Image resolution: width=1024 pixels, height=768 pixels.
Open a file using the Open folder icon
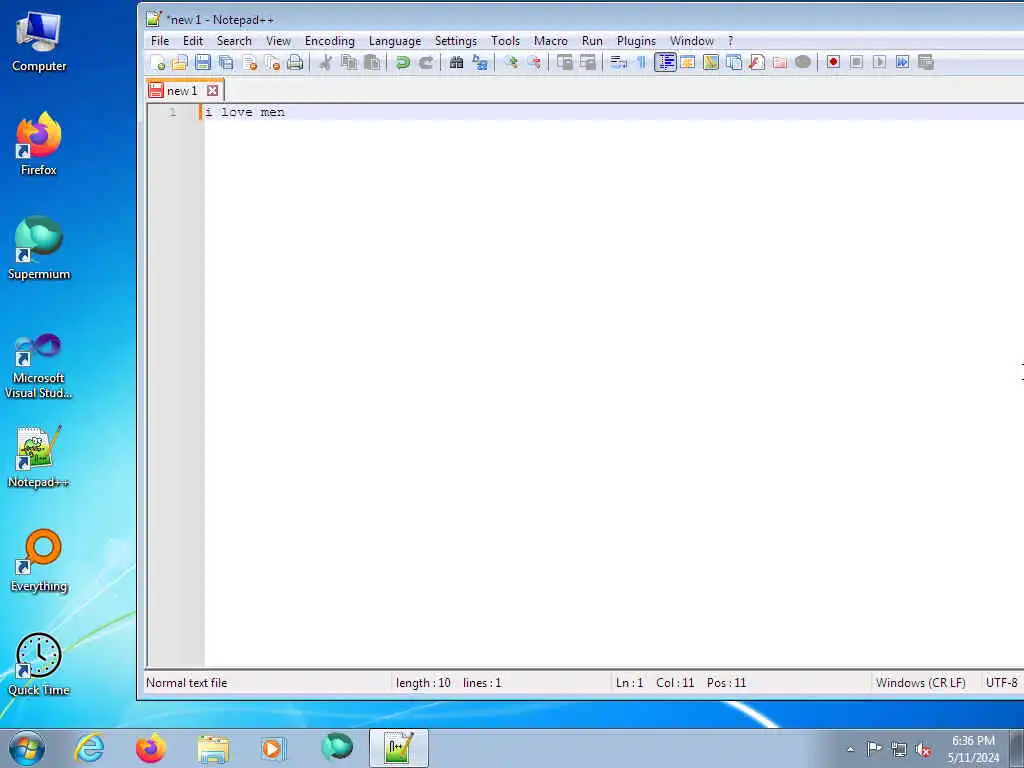(180, 63)
